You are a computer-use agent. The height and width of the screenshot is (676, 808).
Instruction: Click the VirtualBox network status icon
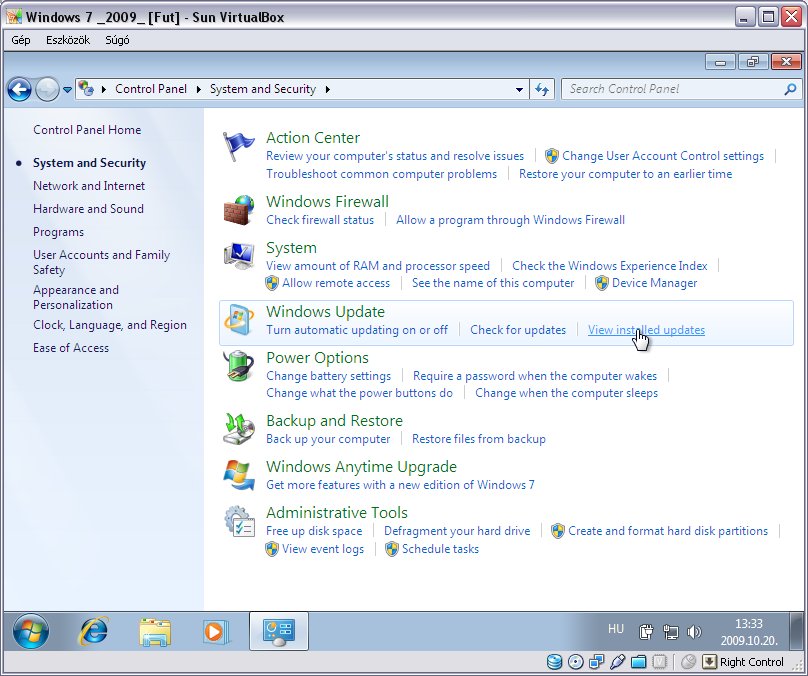click(597, 662)
